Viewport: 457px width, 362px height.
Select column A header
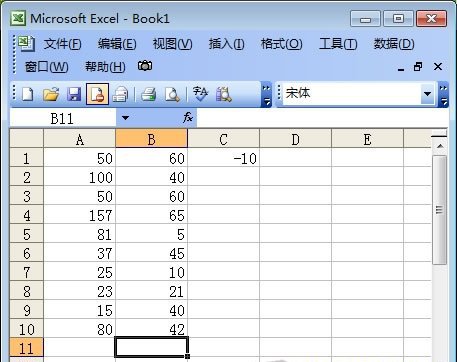[79, 139]
